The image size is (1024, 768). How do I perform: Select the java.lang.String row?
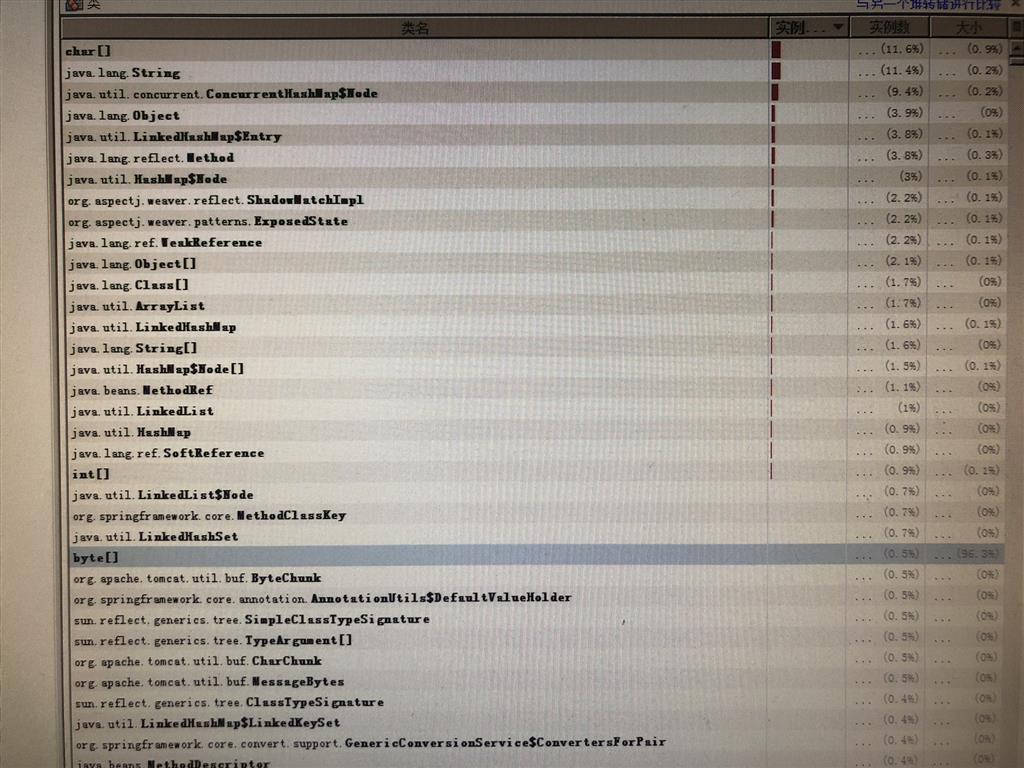click(x=536, y=72)
